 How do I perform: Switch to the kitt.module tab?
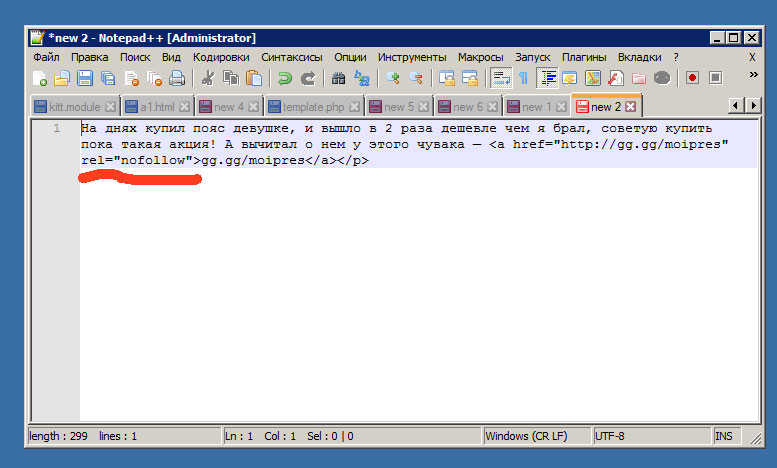tap(74, 107)
